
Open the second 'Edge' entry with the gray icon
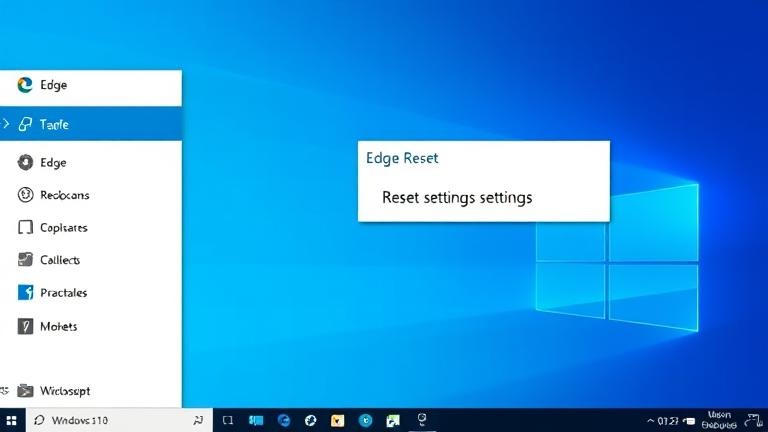[91, 163]
